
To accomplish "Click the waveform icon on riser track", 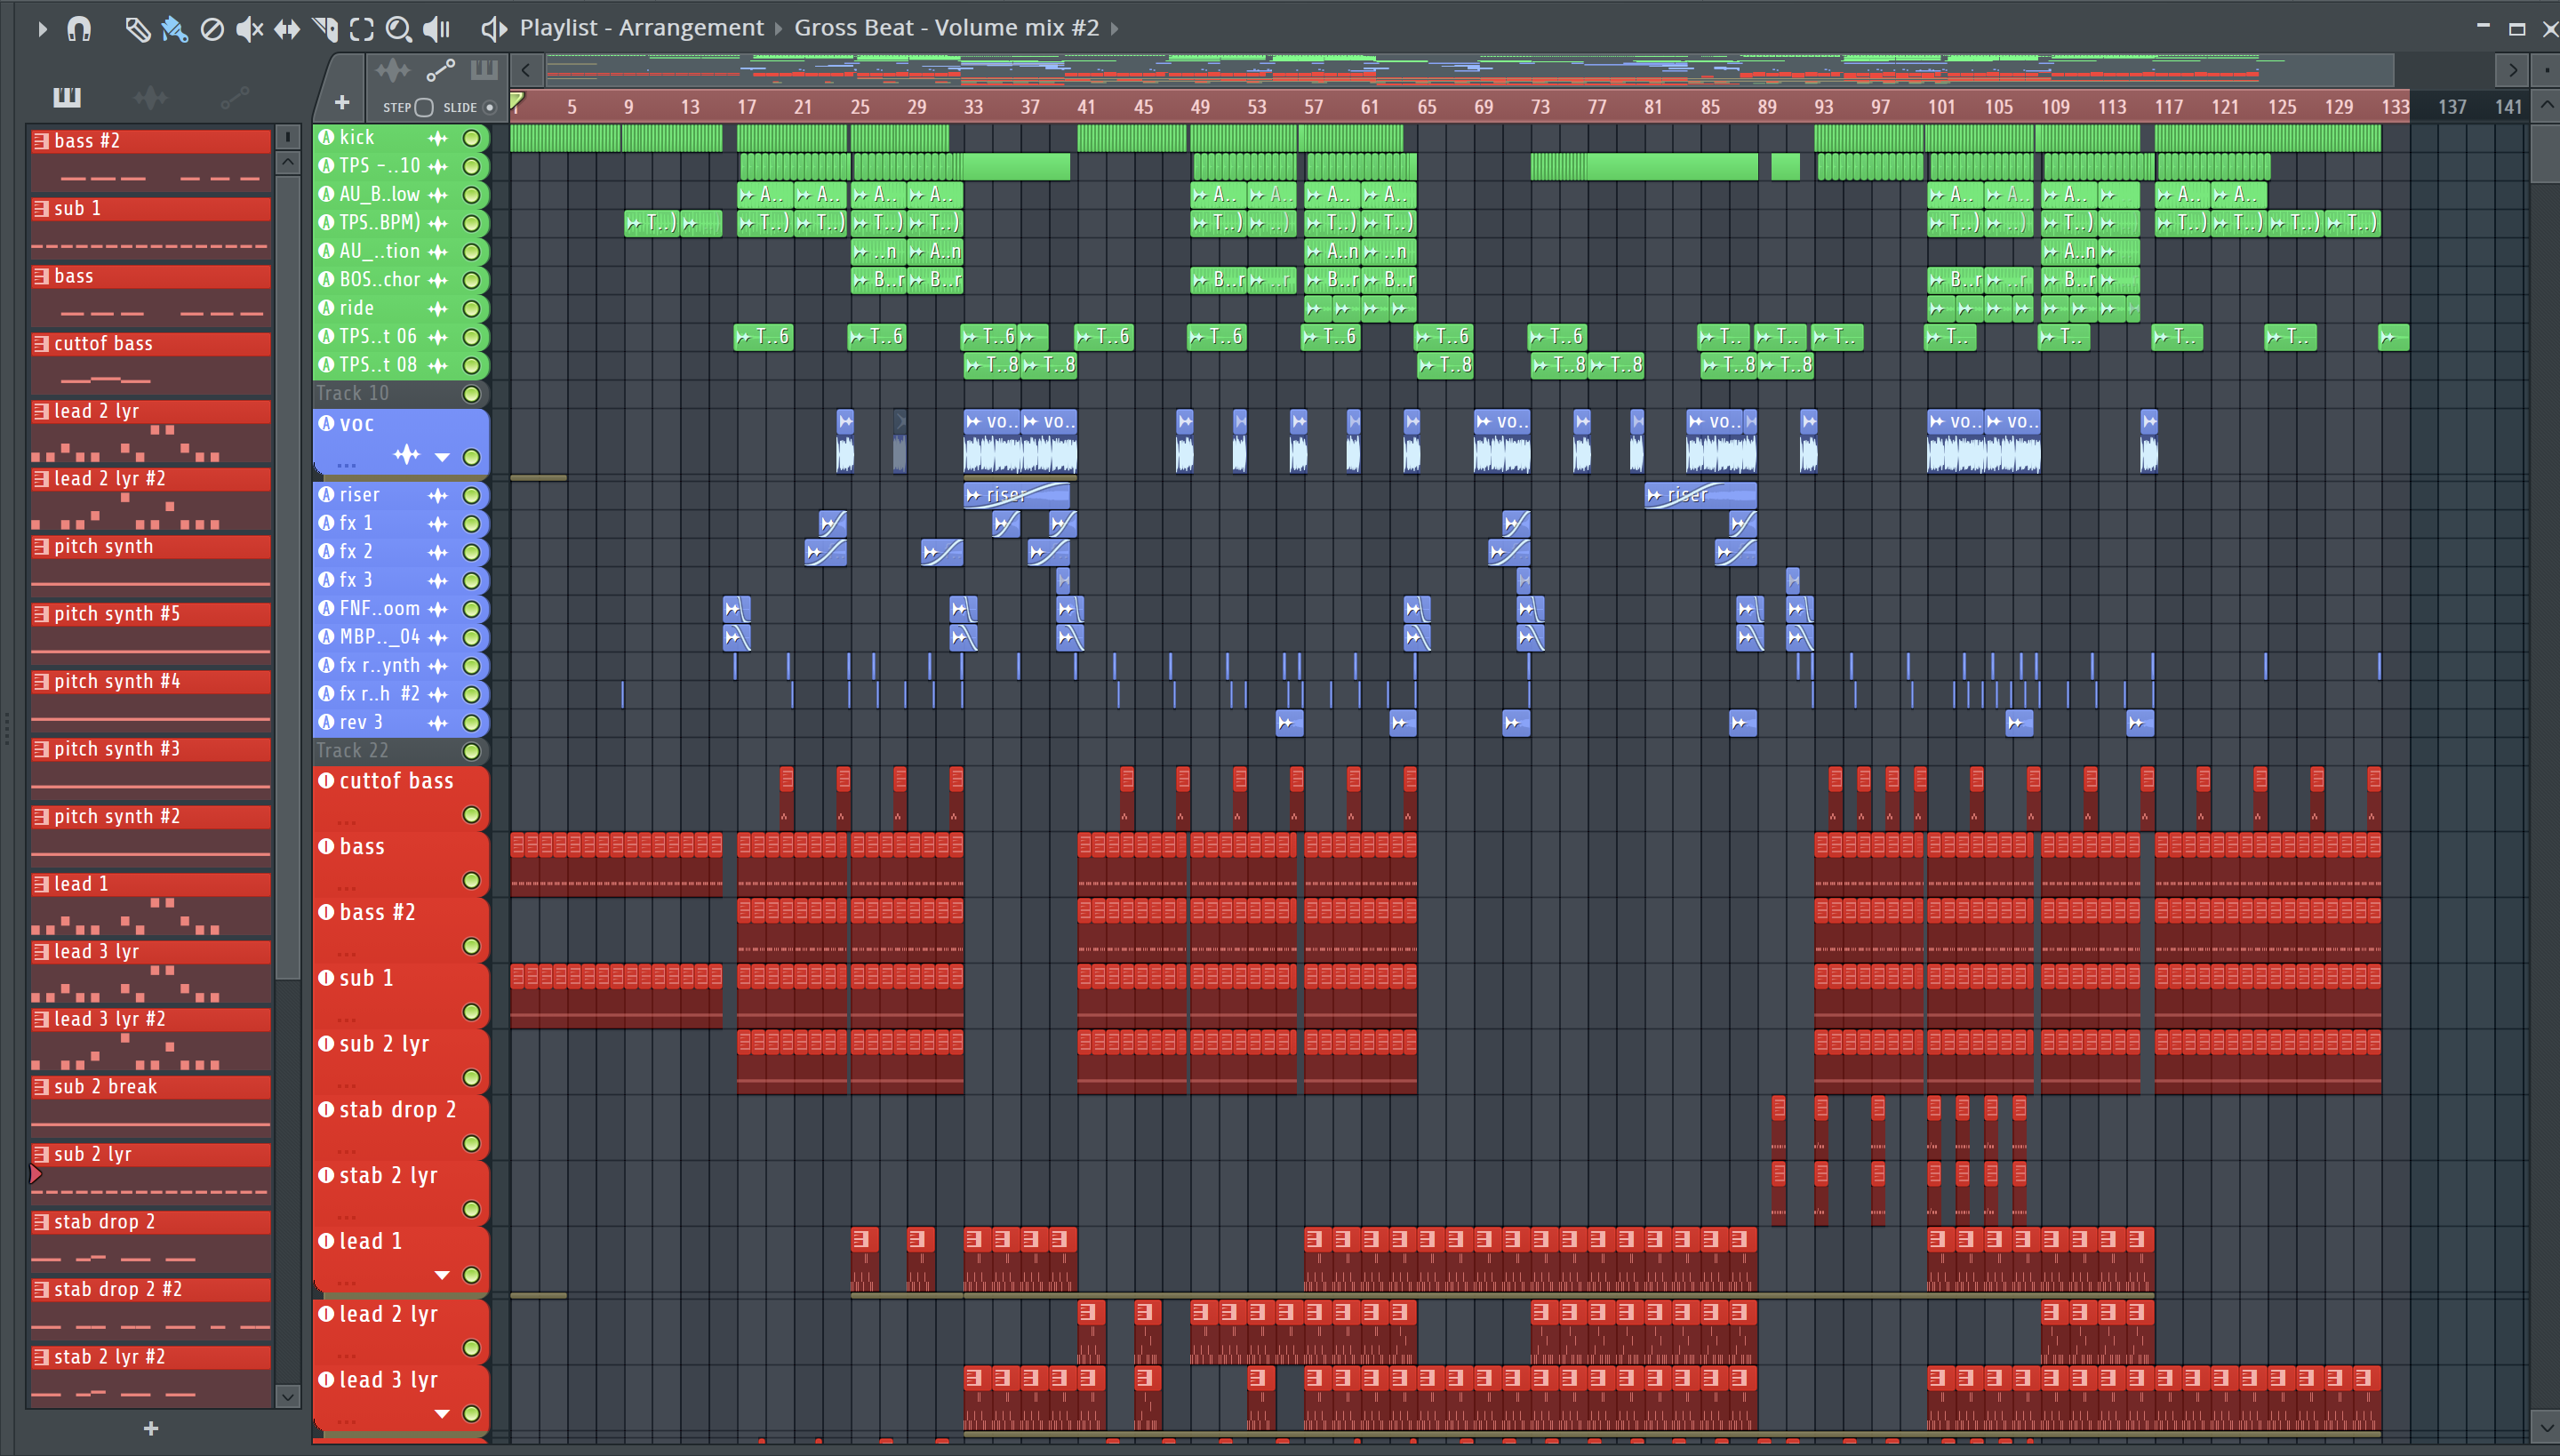I will (438, 495).
